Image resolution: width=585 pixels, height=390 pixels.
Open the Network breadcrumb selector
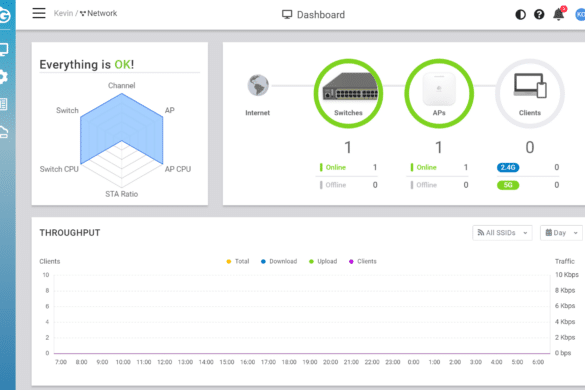point(98,13)
